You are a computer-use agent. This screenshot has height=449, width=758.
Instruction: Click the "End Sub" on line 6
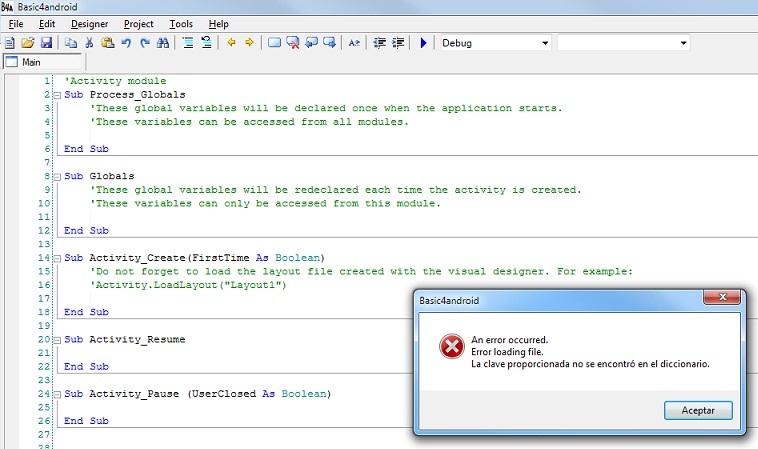pyautogui.click(x=87, y=149)
